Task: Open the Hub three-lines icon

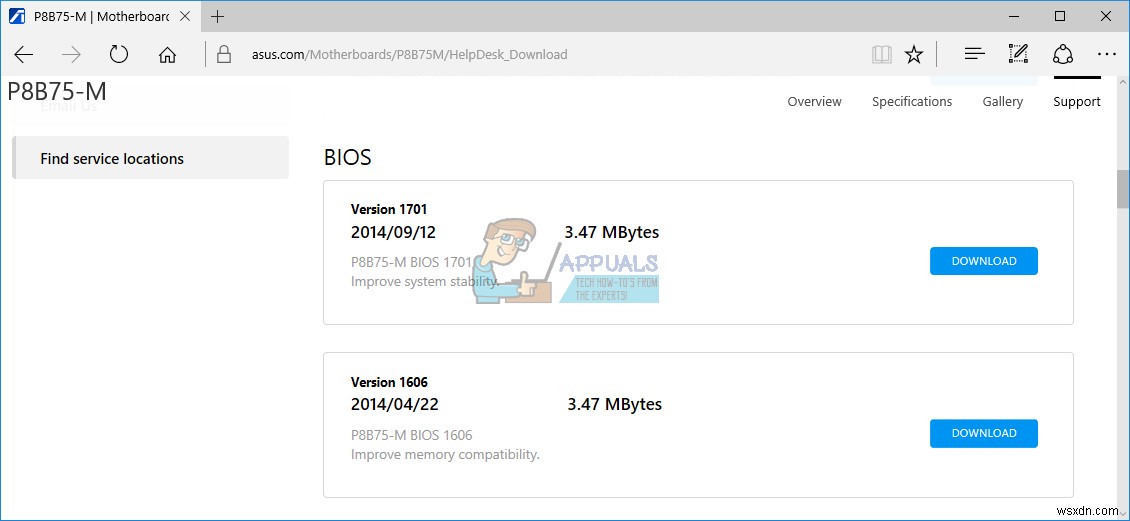Action: [x=974, y=54]
